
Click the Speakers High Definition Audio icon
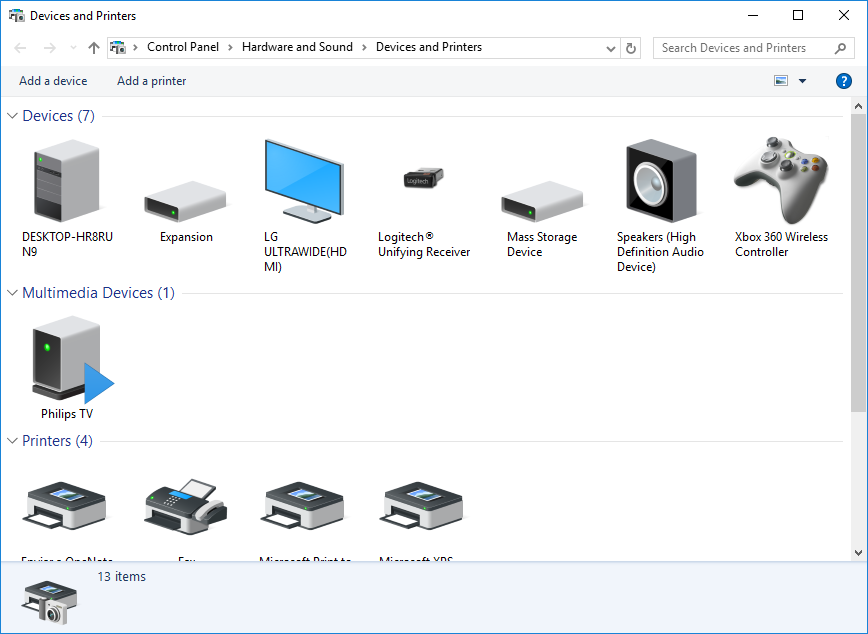[x=660, y=182]
